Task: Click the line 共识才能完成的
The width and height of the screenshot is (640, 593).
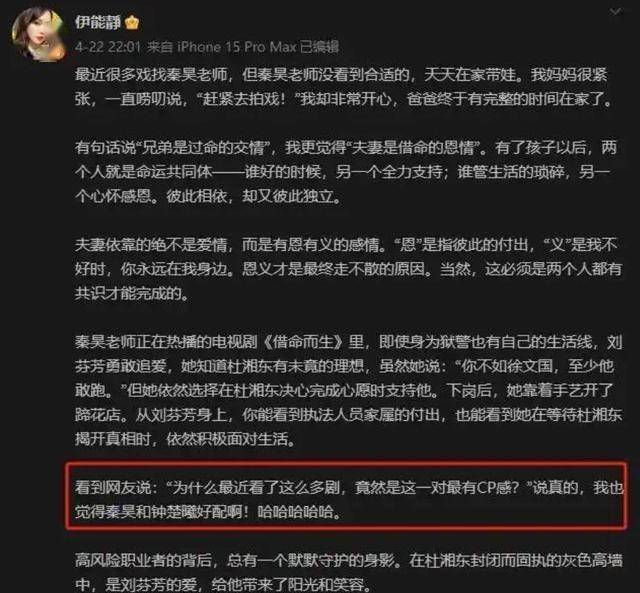Action: [x=132, y=293]
